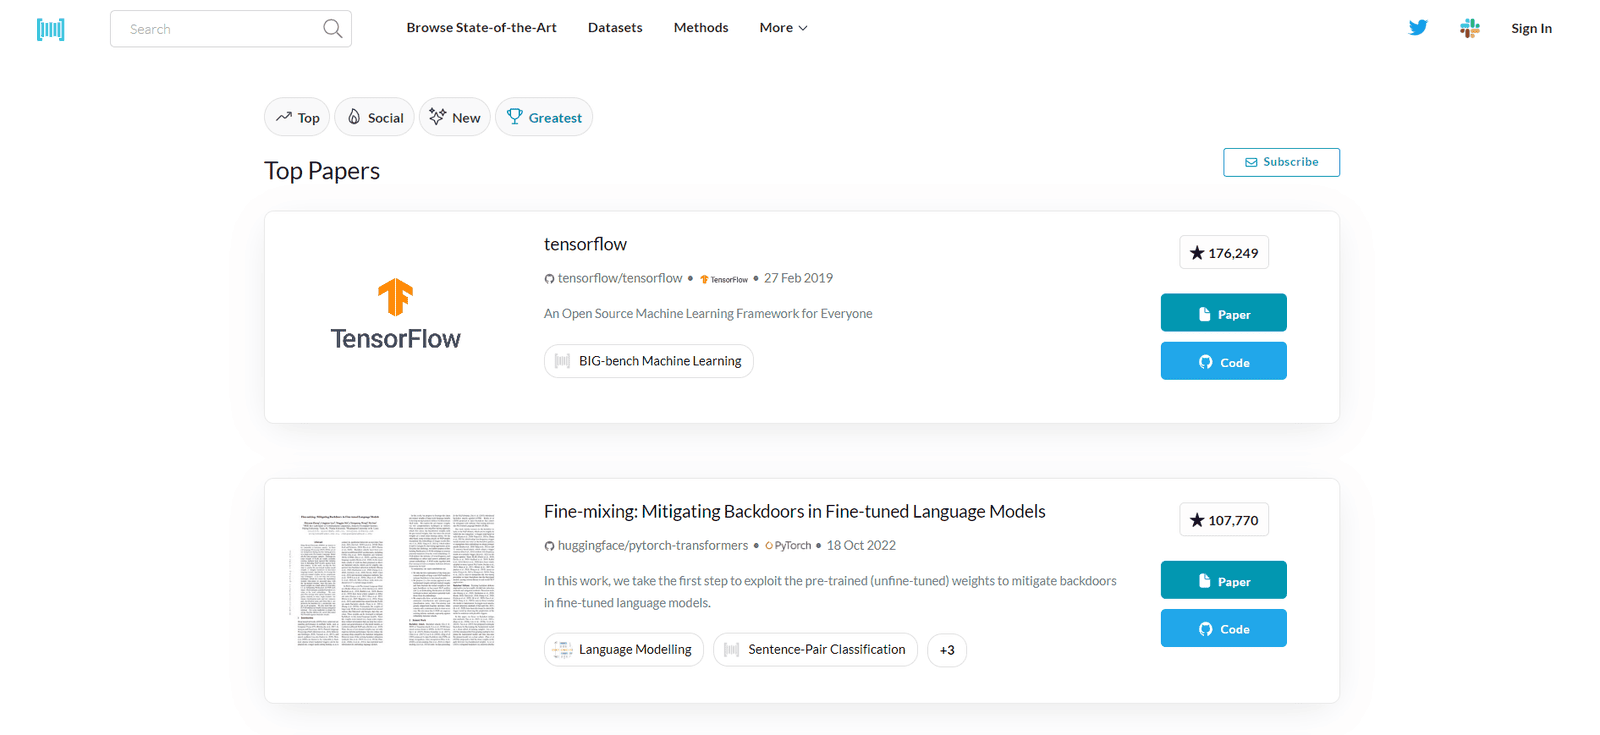This screenshot has width=1600, height=735.
Task: Select the Top papers filter tab
Action: 297,117
